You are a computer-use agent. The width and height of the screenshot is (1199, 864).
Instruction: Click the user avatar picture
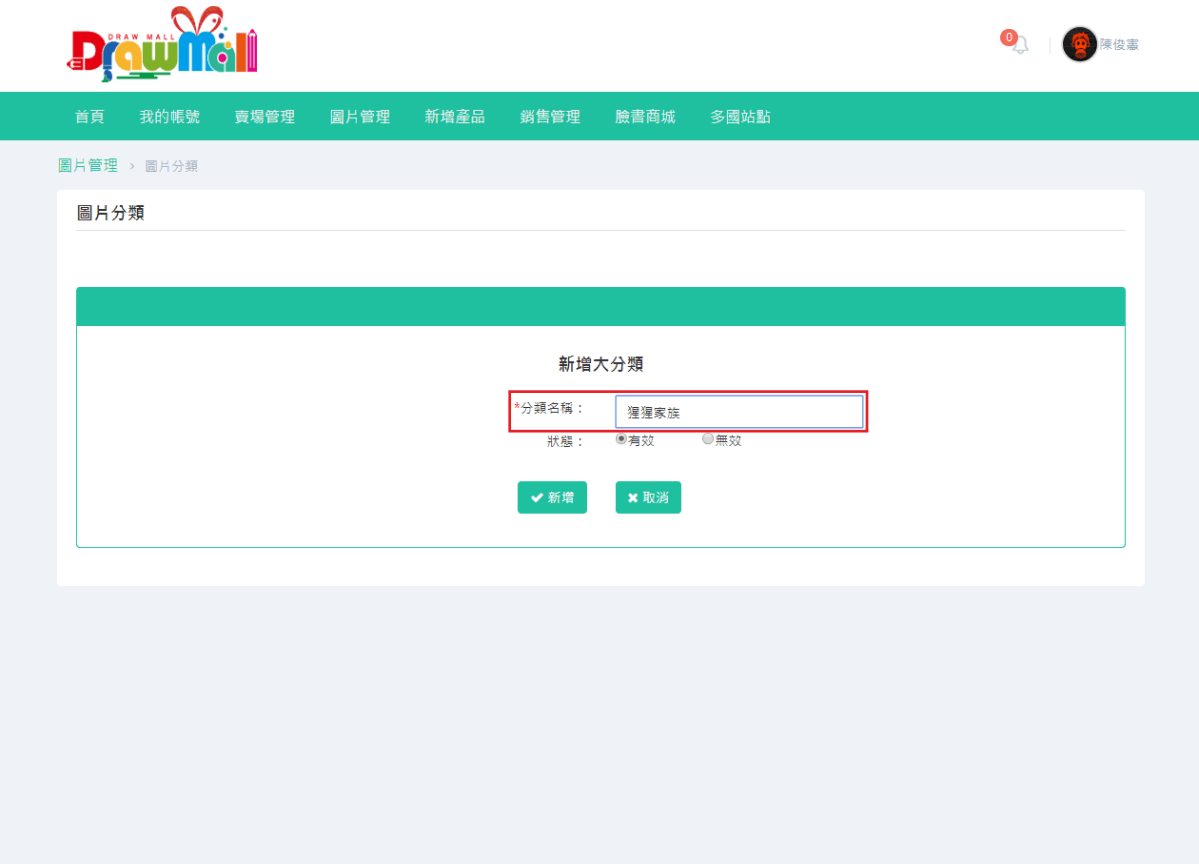pyautogui.click(x=1079, y=44)
